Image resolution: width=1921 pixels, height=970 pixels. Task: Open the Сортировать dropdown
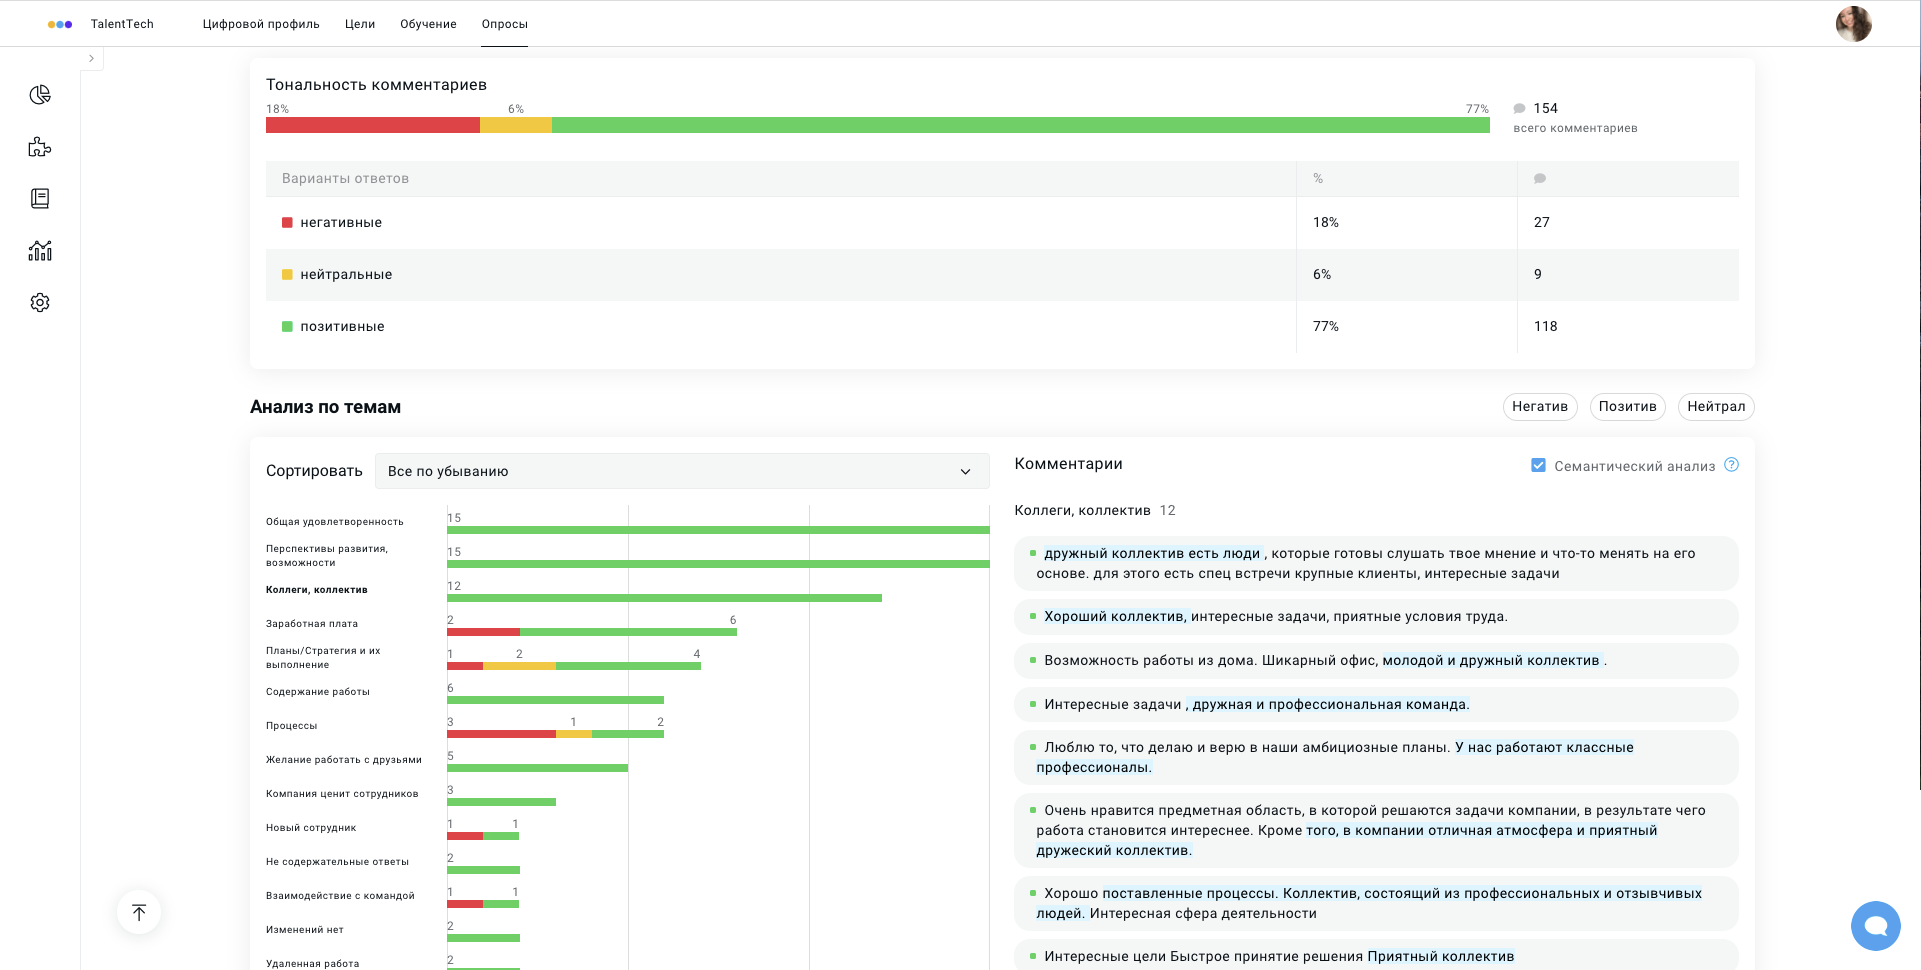pyautogui.click(x=681, y=471)
